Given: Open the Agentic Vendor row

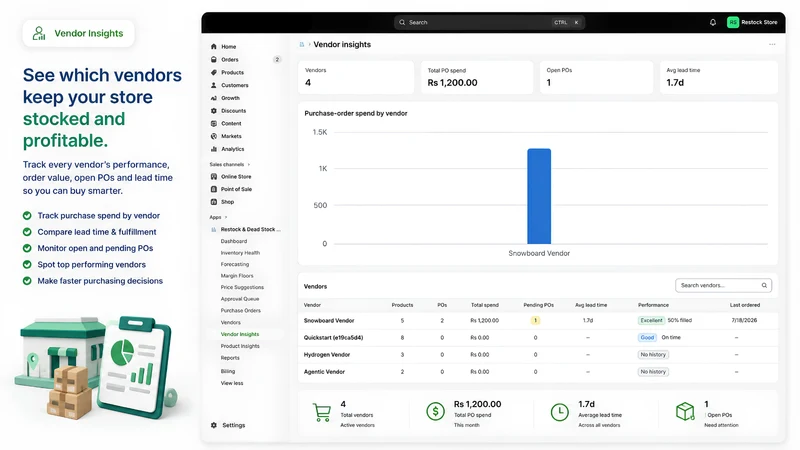Looking at the screenshot, I should [x=538, y=372].
